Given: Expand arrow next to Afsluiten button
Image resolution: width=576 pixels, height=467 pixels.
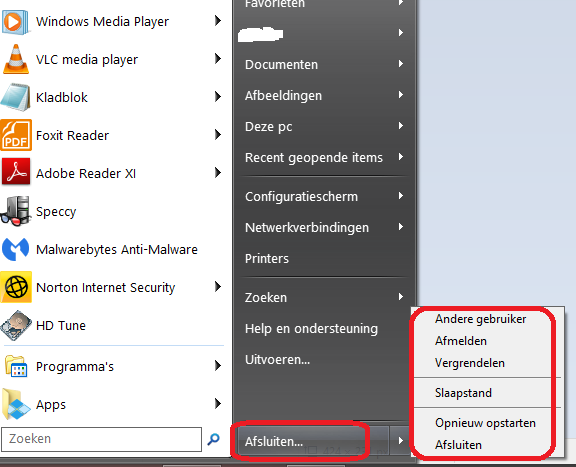Looking at the screenshot, I should click(400, 441).
